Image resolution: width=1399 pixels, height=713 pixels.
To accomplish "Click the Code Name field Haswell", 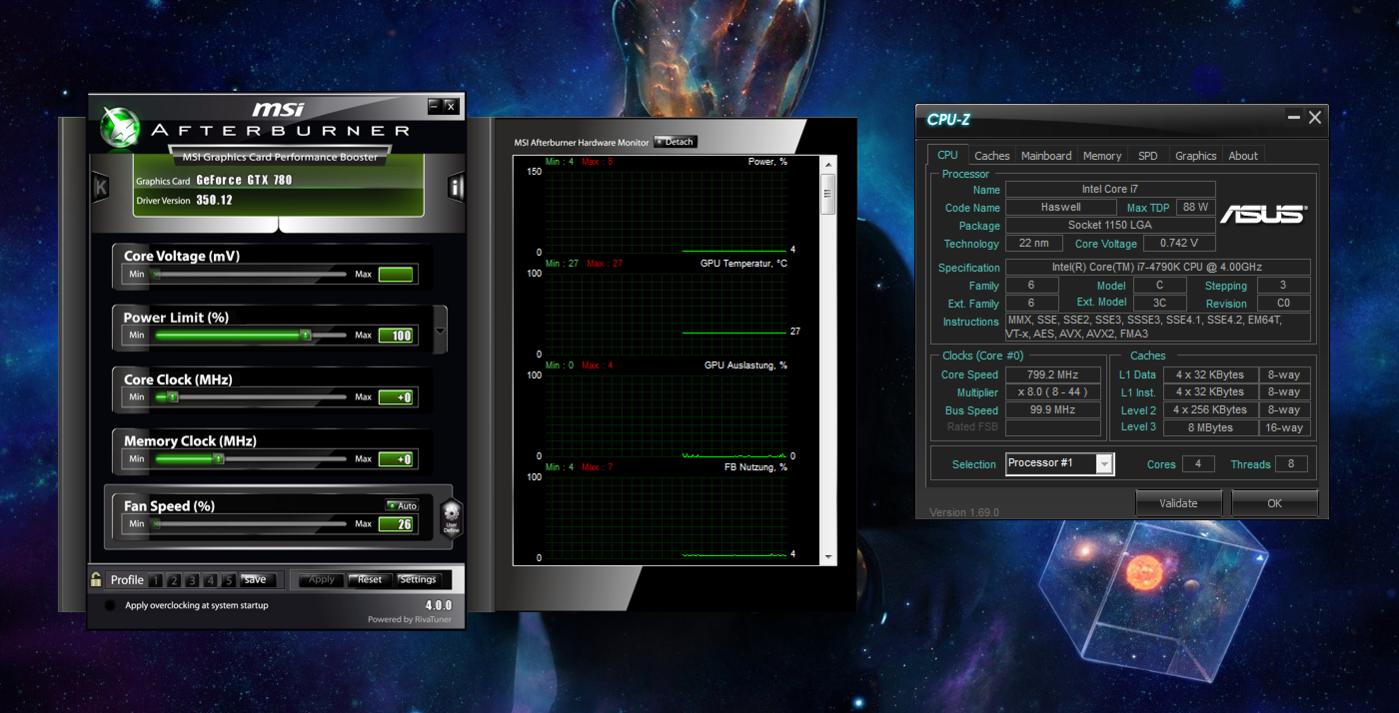I will pos(1060,207).
